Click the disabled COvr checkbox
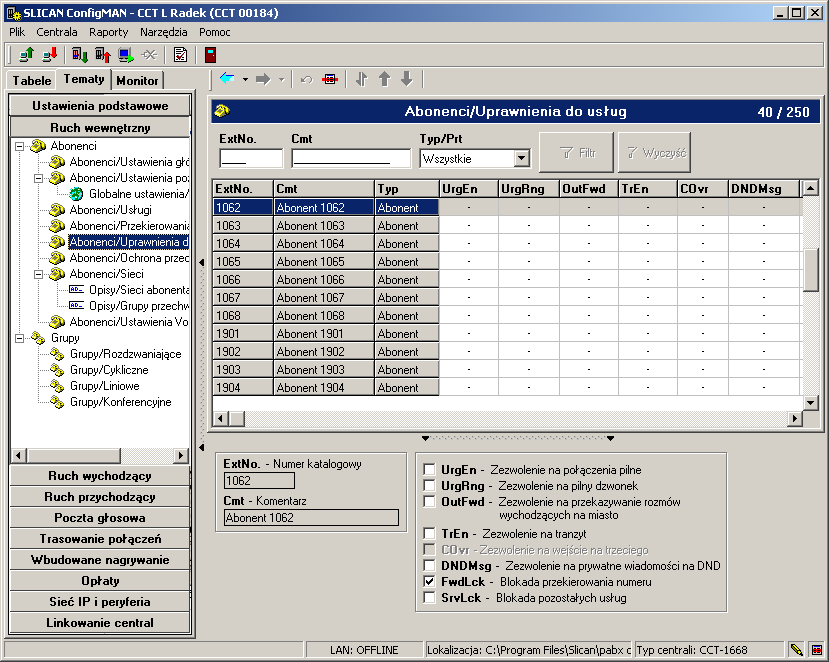The height and width of the screenshot is (662, 829). (429, 549)
